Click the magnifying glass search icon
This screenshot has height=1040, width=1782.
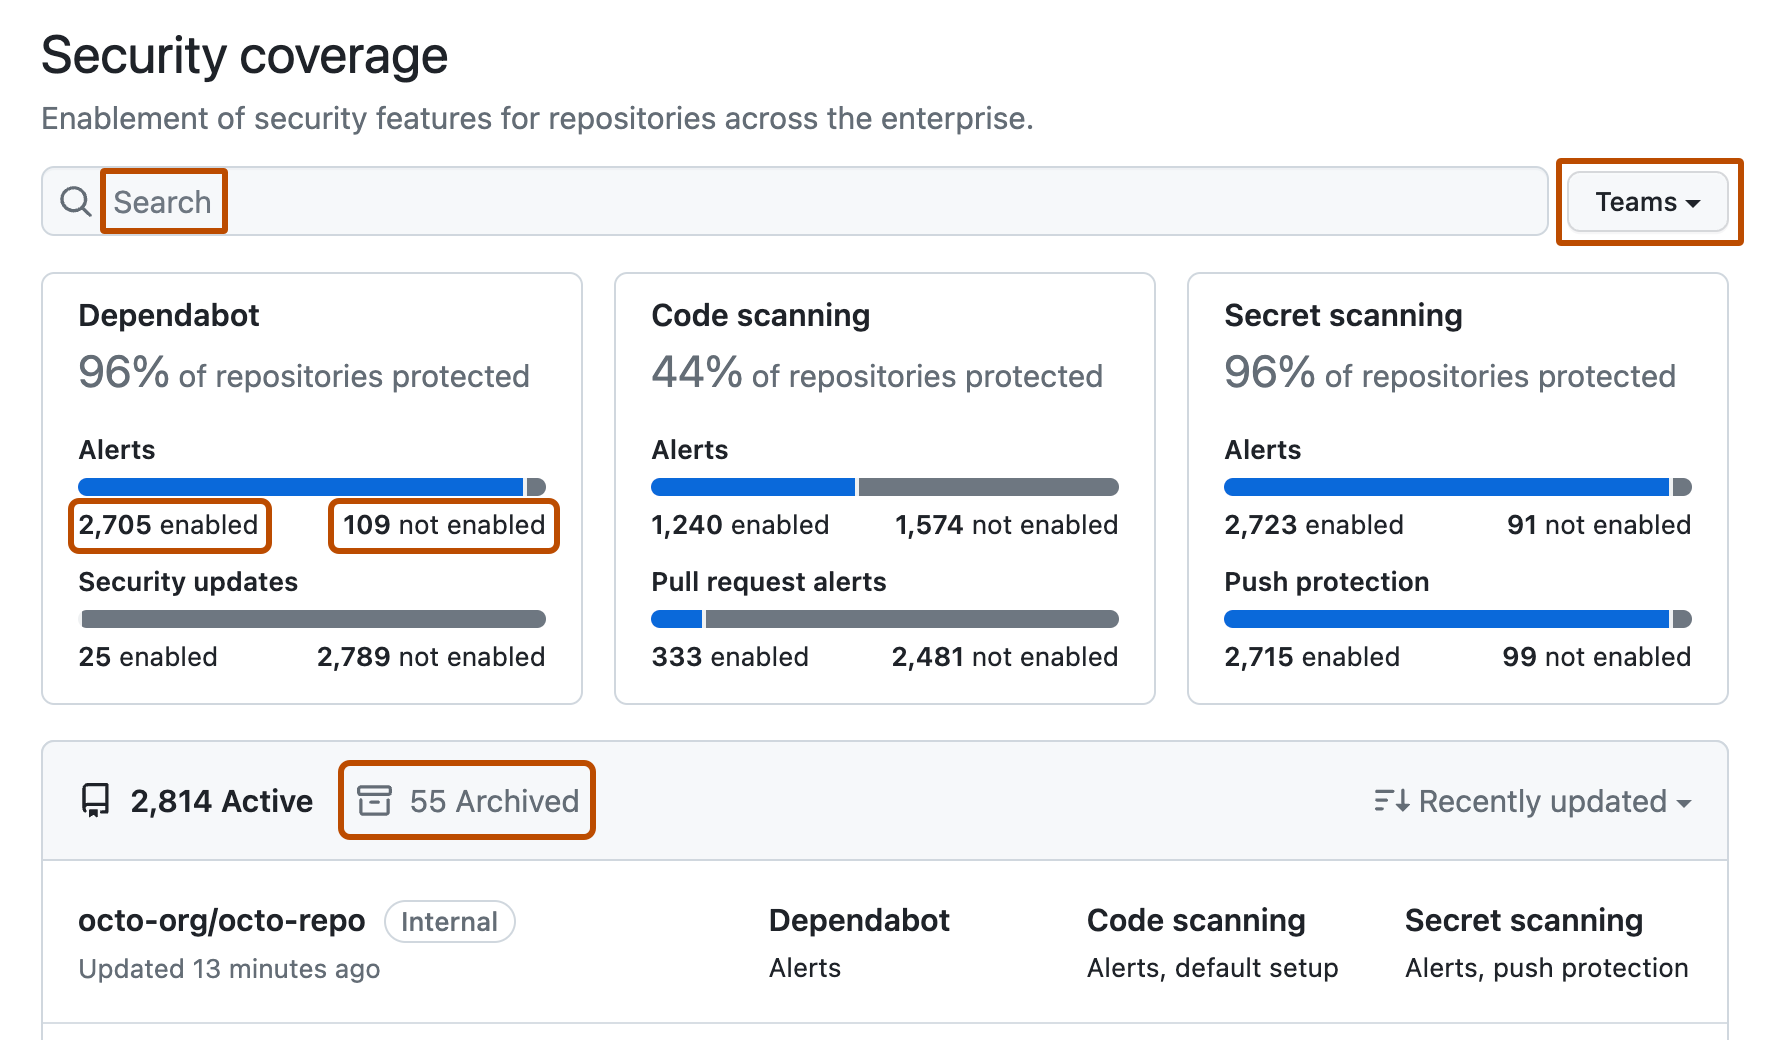[76, 202]
